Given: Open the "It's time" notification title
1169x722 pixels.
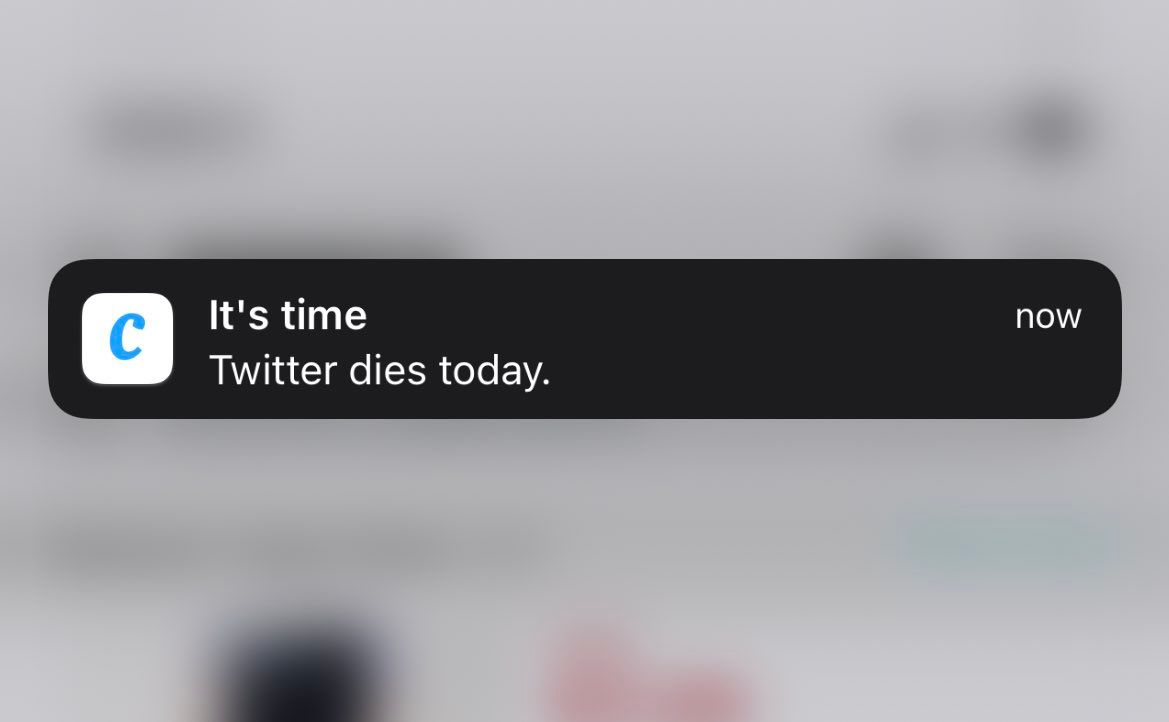Looking at the screenshot, I should pyautogui.click(x=288, y=315).
